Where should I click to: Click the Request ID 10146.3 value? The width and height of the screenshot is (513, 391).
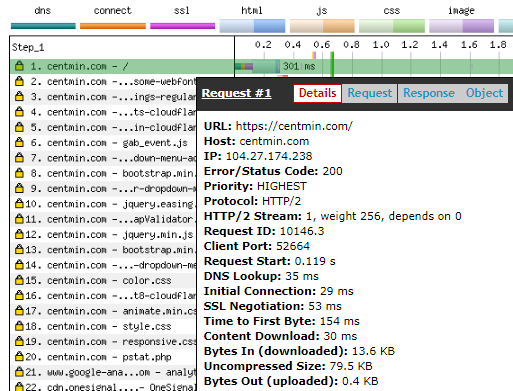click(x=302, y=231)
